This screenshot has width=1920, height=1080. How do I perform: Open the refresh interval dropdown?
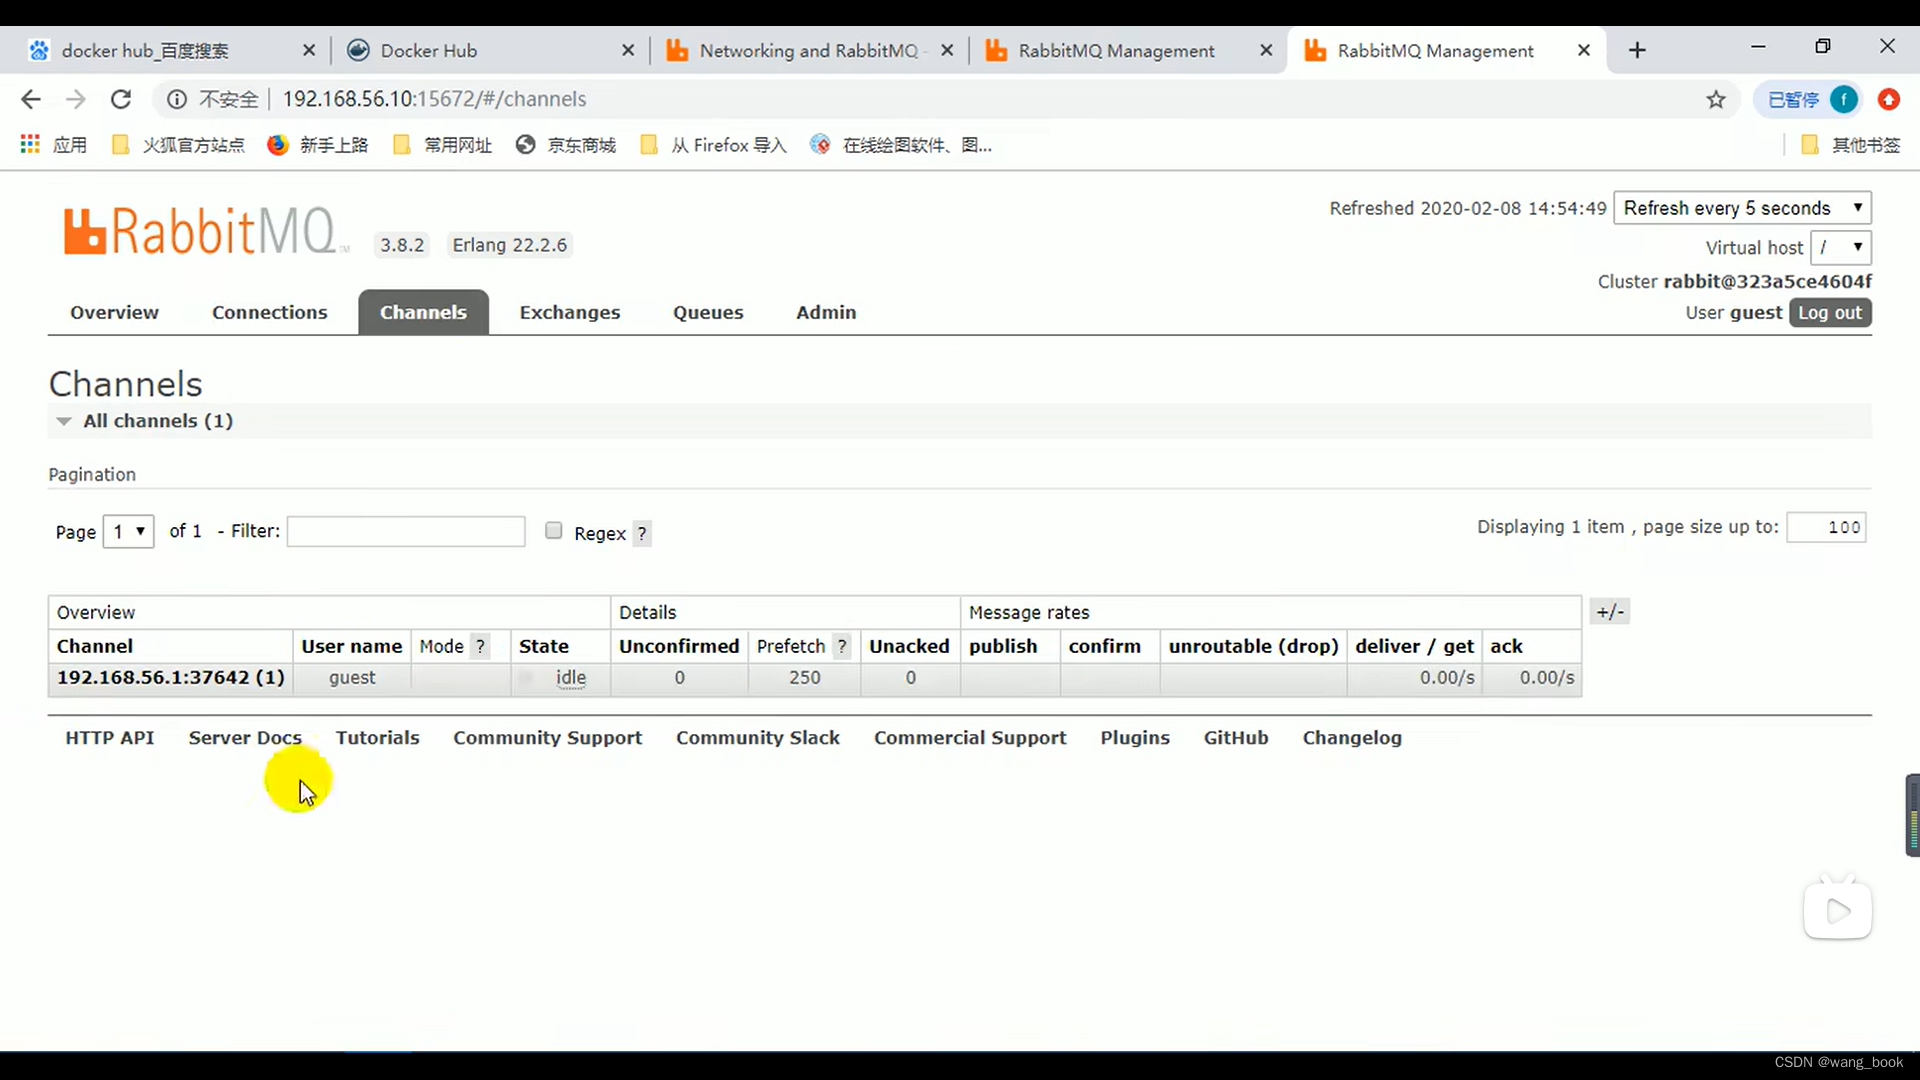tap(1742, 208)
